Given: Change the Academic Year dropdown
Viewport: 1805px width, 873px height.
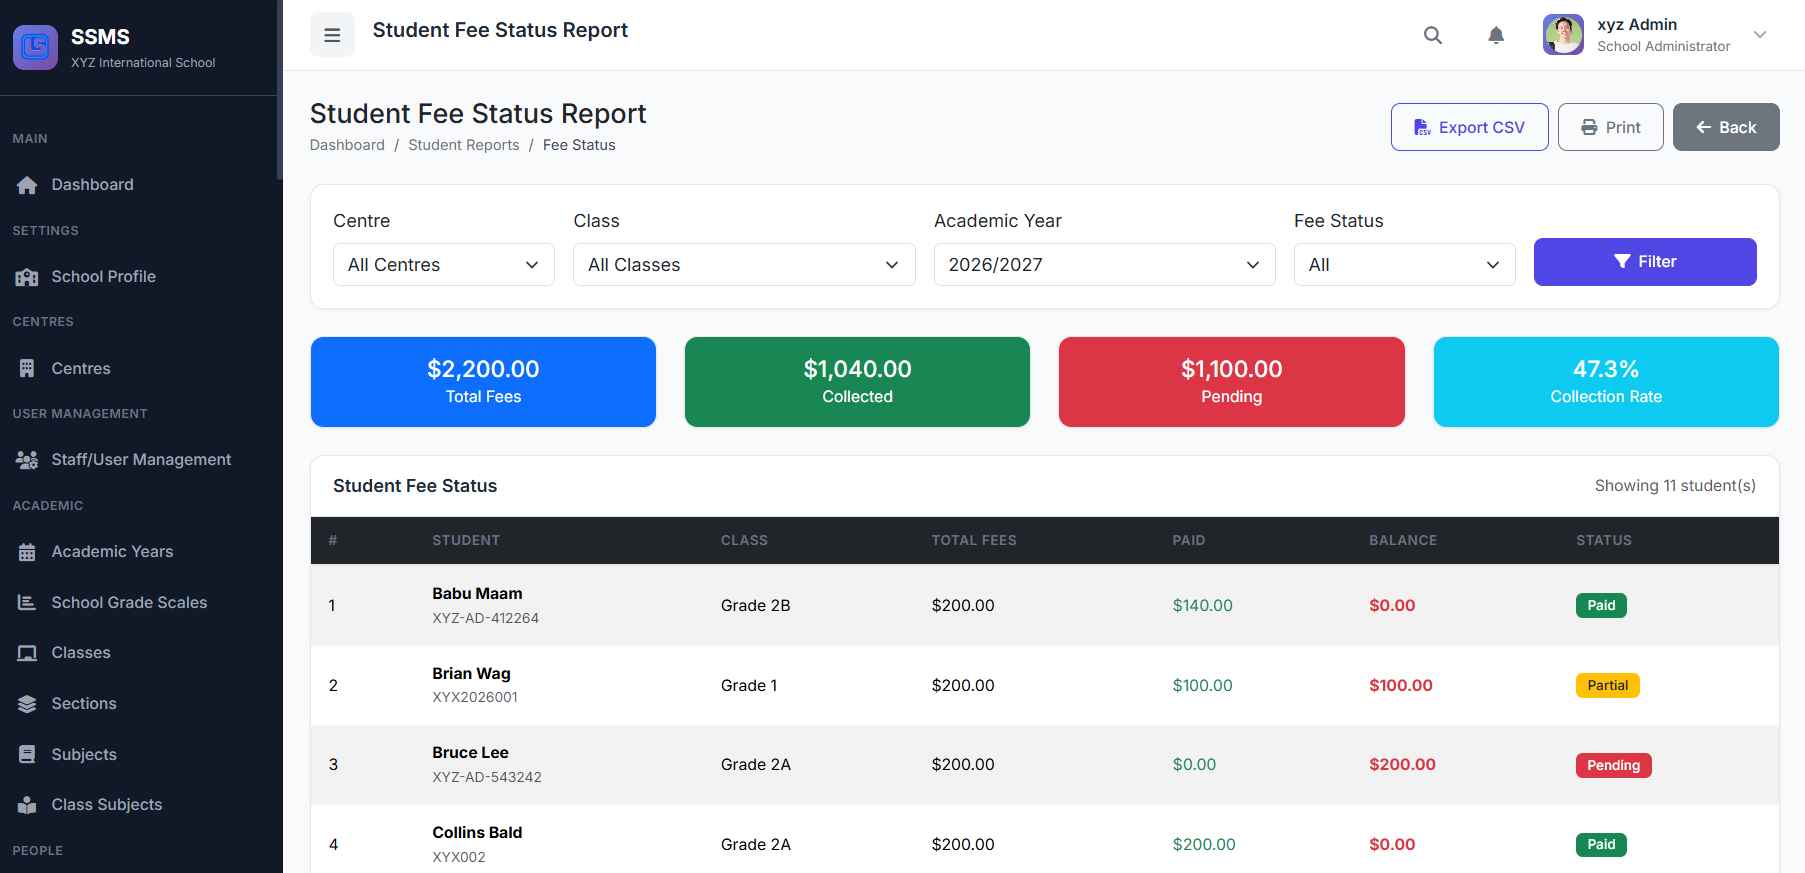Looking at the screenshot, I should (x=1103, y=265).
